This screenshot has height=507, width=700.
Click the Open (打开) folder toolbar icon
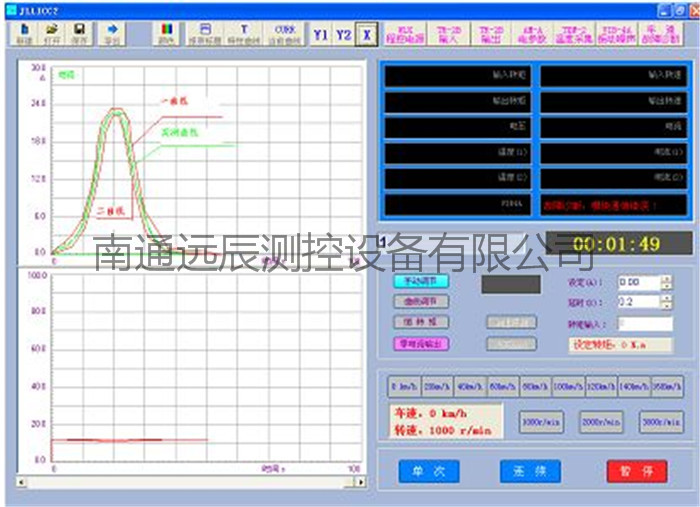click(51, 33)
